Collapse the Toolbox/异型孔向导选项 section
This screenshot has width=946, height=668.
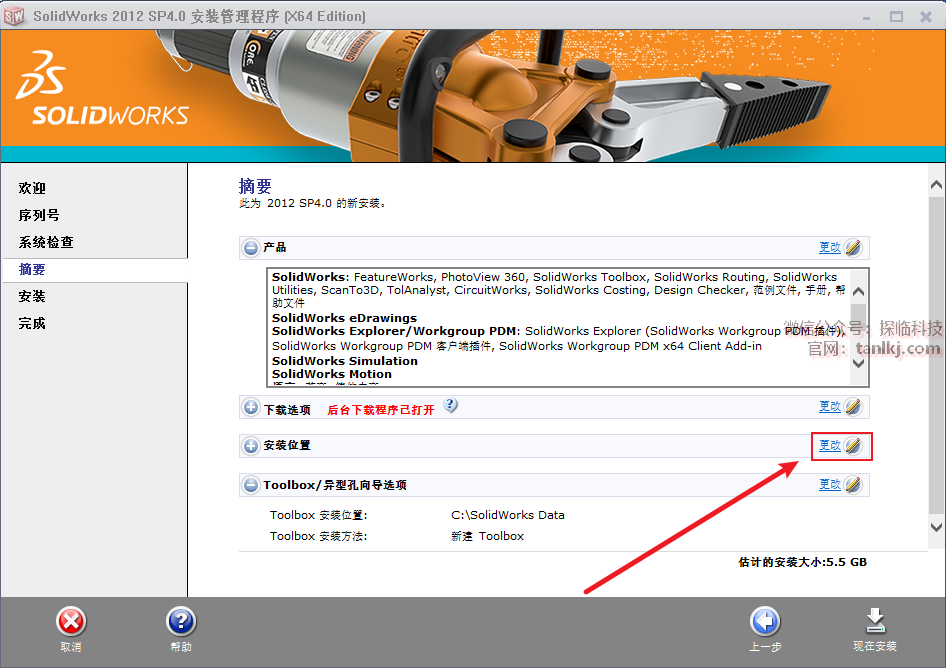click(x=251, y=485)
